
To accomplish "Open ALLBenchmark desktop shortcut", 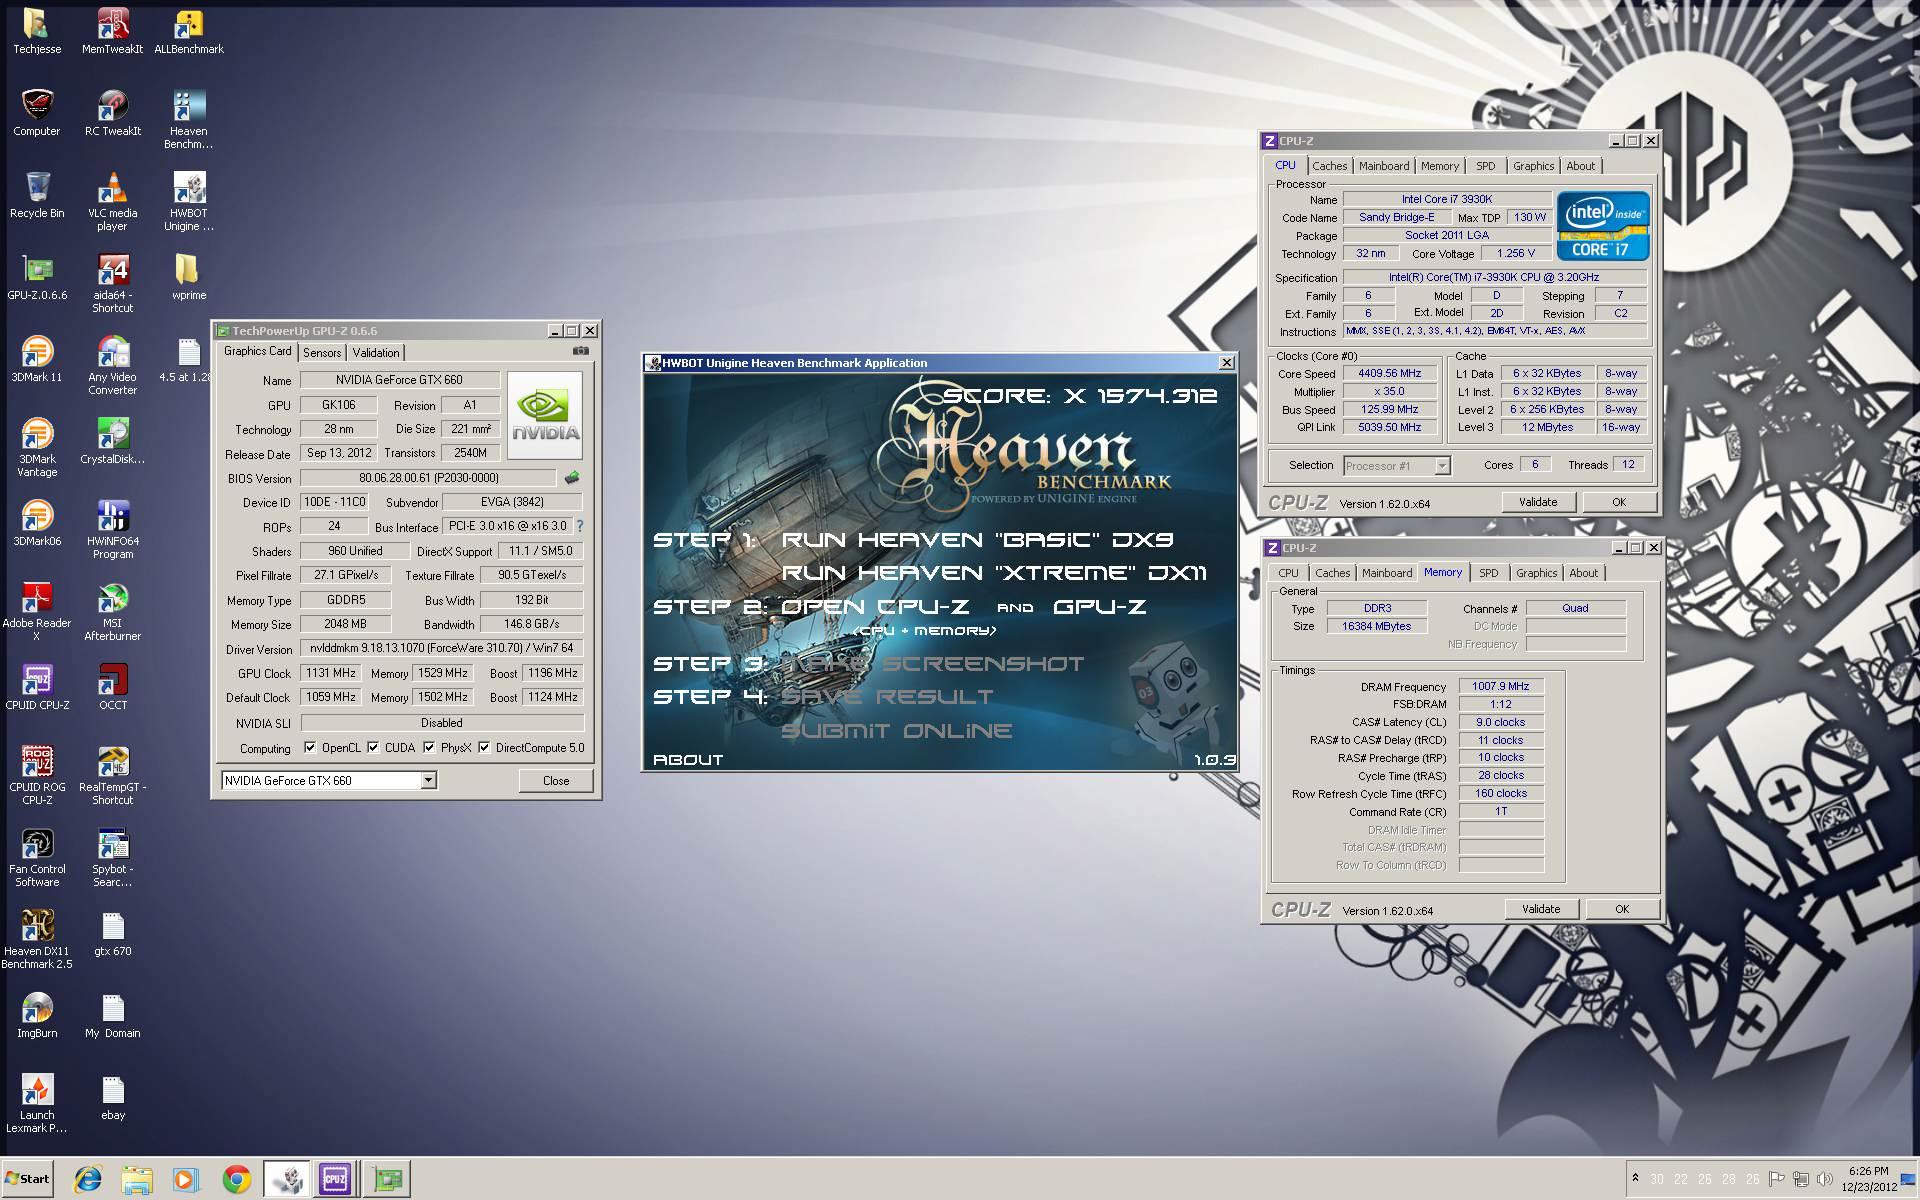I will [189, 31].
